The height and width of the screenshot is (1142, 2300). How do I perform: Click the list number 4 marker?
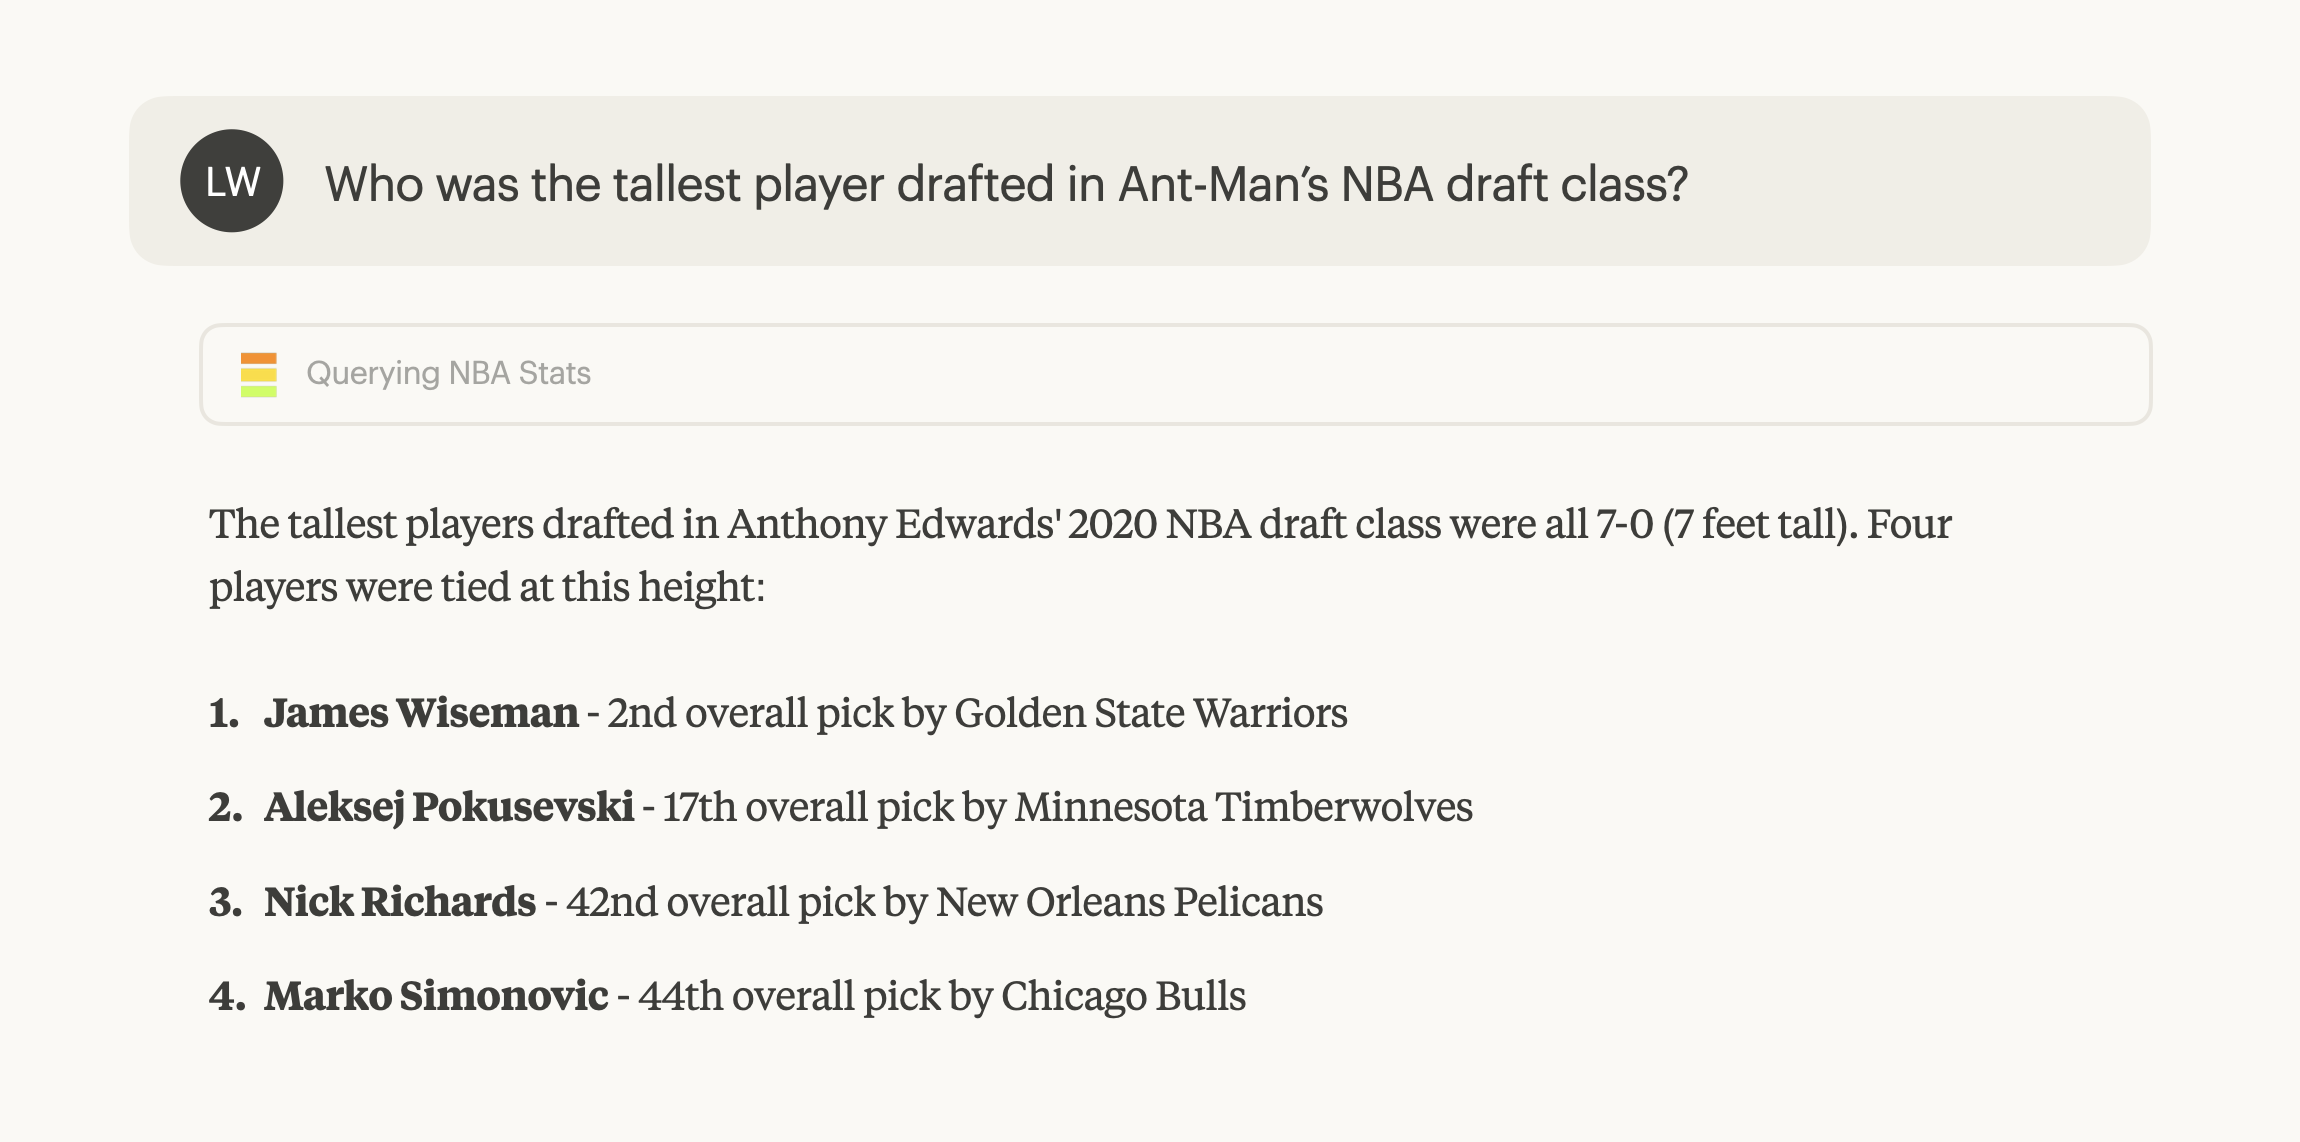pyautogui.click(x=227, y=996)
